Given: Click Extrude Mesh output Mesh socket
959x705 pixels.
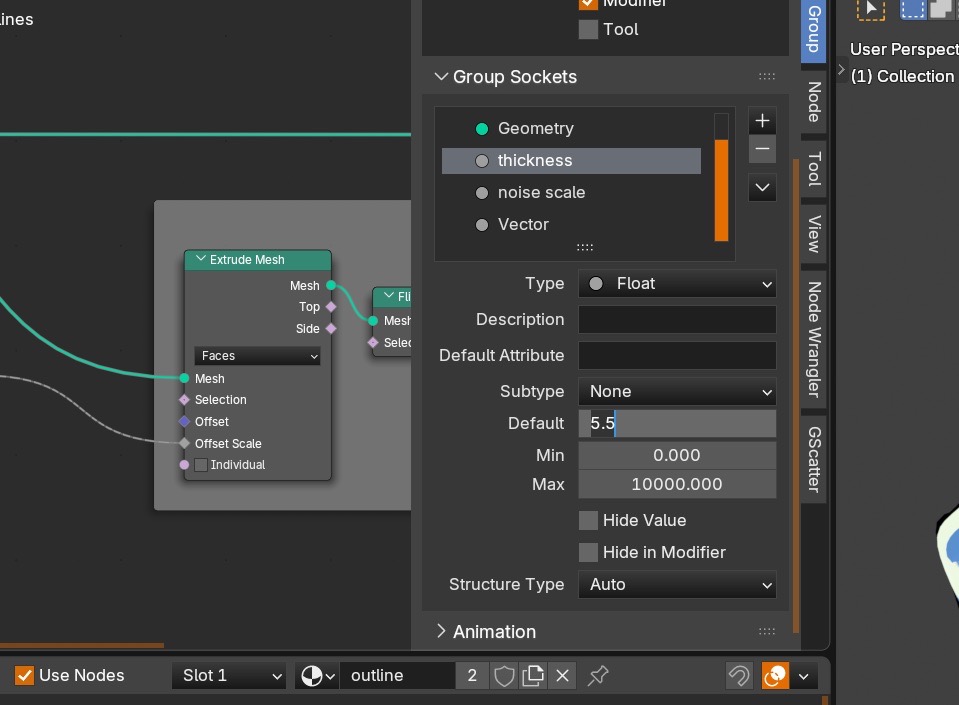Looking at the screenshot, I should [331, 285].
